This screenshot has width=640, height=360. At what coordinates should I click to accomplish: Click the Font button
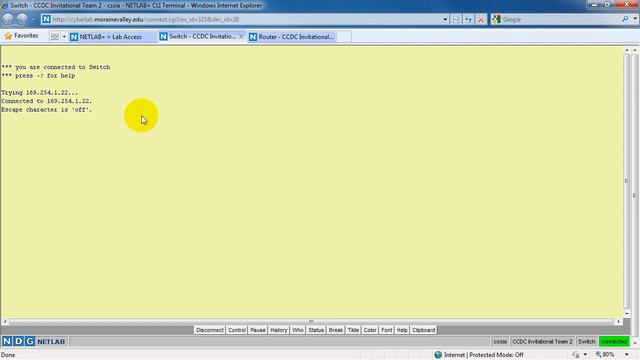(387, 330)
